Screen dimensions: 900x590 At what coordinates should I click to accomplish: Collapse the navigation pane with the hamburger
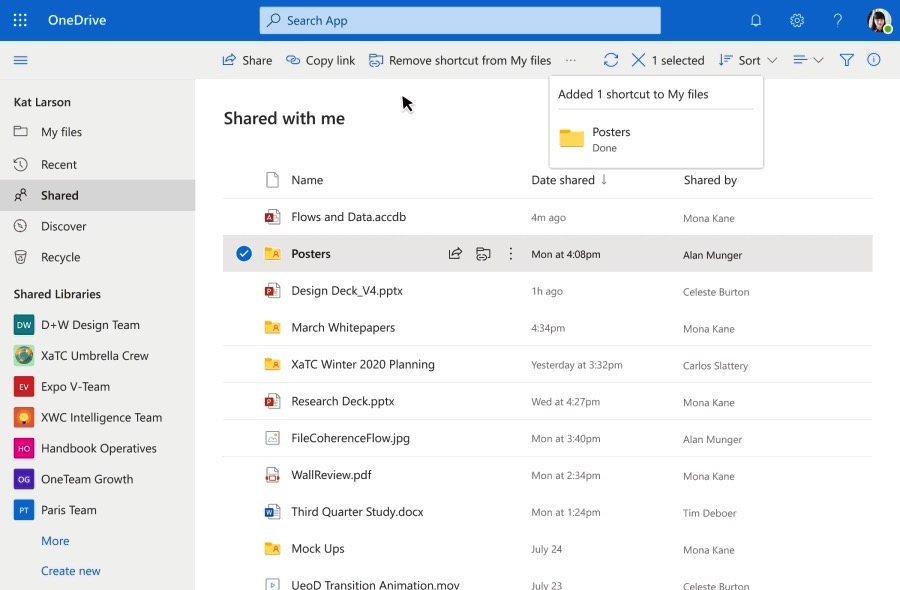(x=20, y=60)
